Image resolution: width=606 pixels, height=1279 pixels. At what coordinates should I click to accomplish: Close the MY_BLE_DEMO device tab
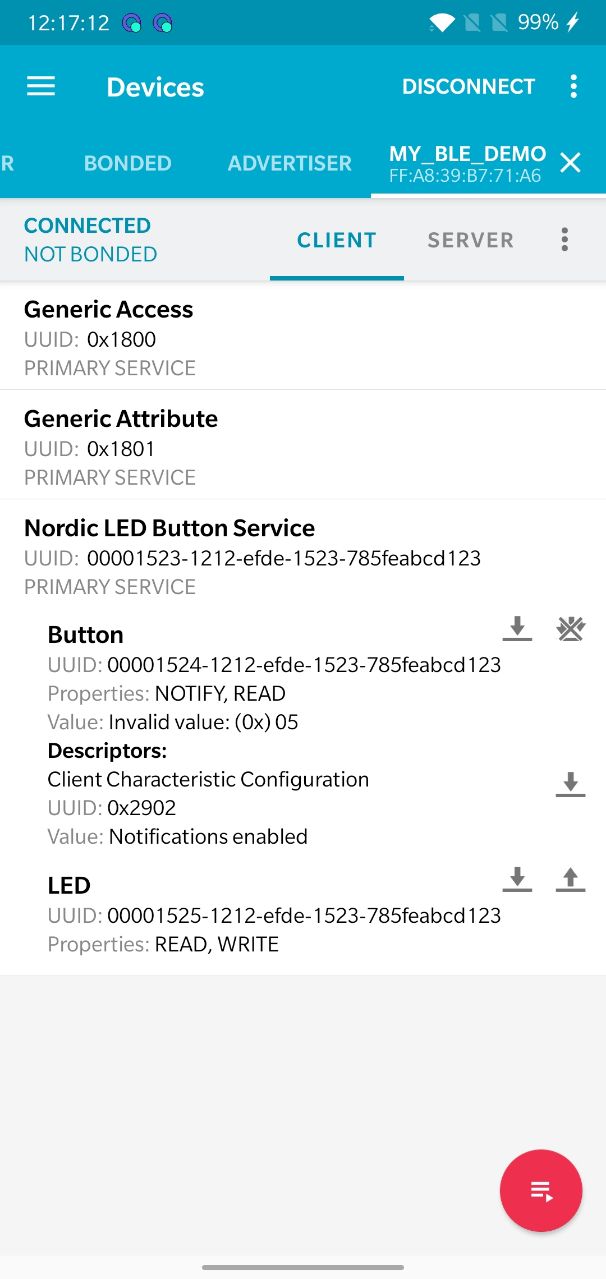570,162
